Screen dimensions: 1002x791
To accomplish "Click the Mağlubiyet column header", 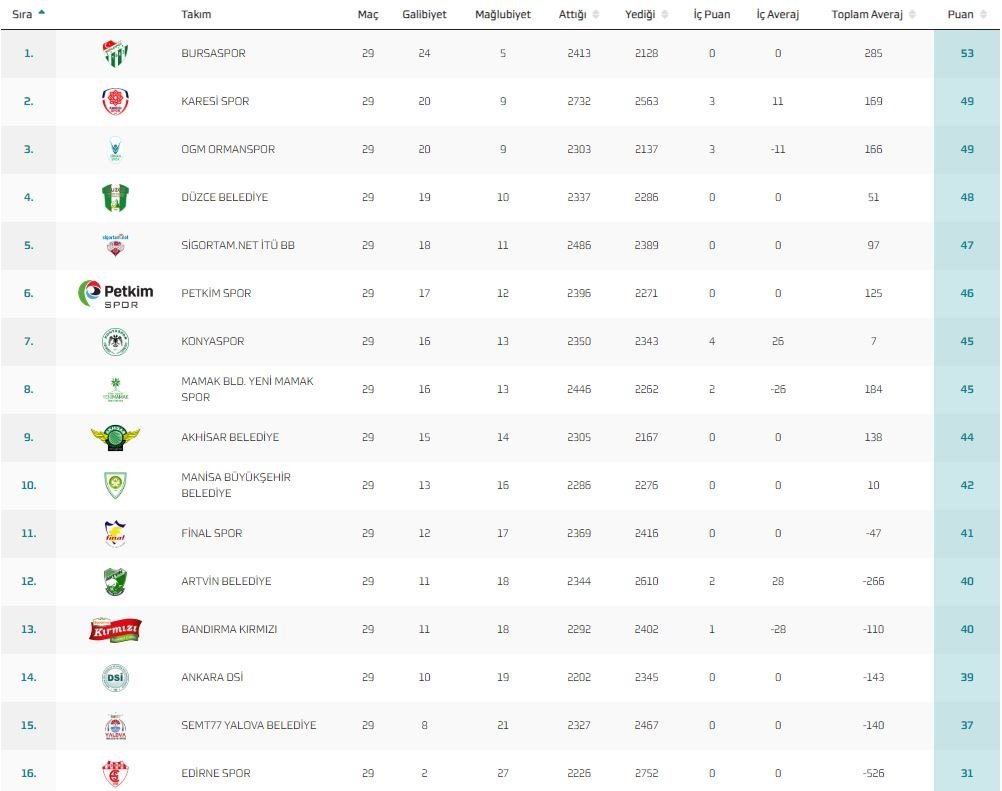I will click(503, 15).
